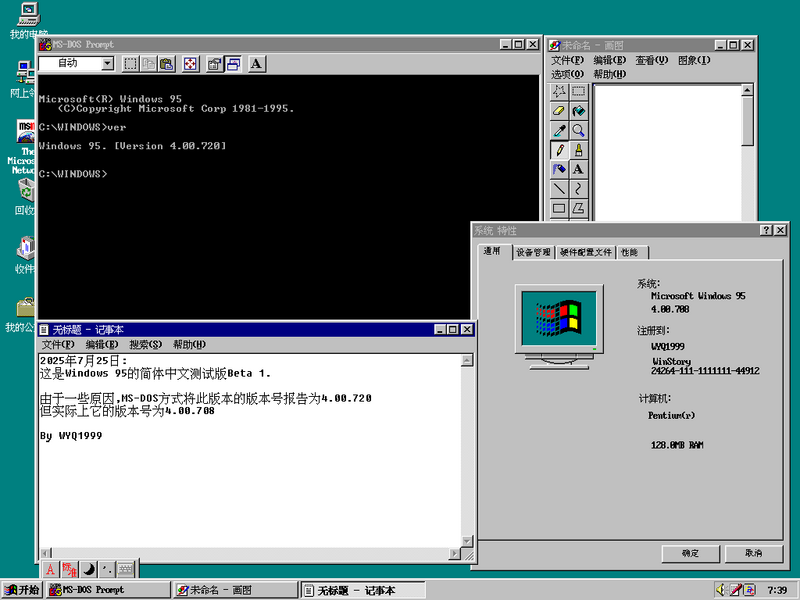This screenshot has height=600, width=800.
Task: Select the 通用 tab in System Properties
Action: (495, 251)
